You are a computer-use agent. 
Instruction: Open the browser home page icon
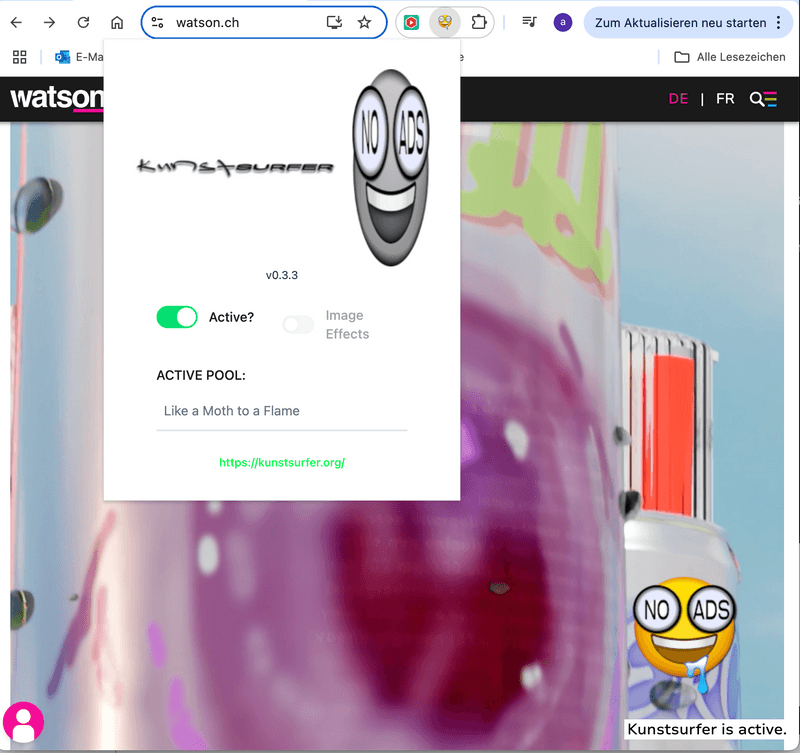(x=117, y=22)
